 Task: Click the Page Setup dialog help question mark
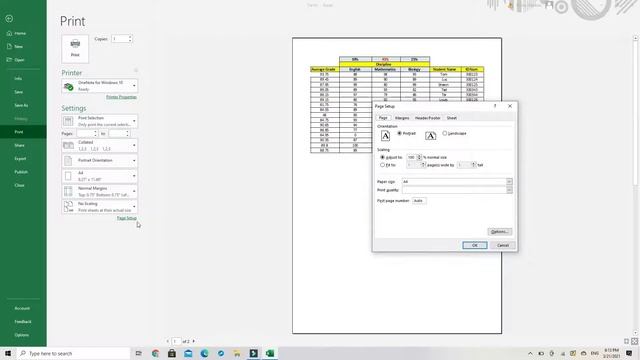(x=495, y=106)
